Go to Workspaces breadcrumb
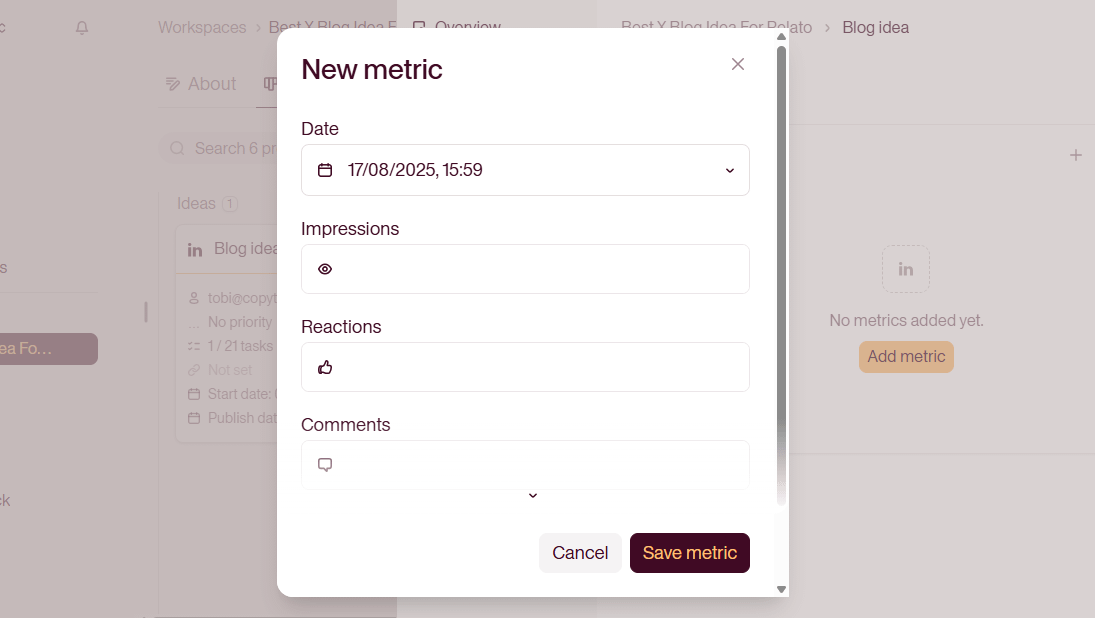1095x618 pixels. 202,28
